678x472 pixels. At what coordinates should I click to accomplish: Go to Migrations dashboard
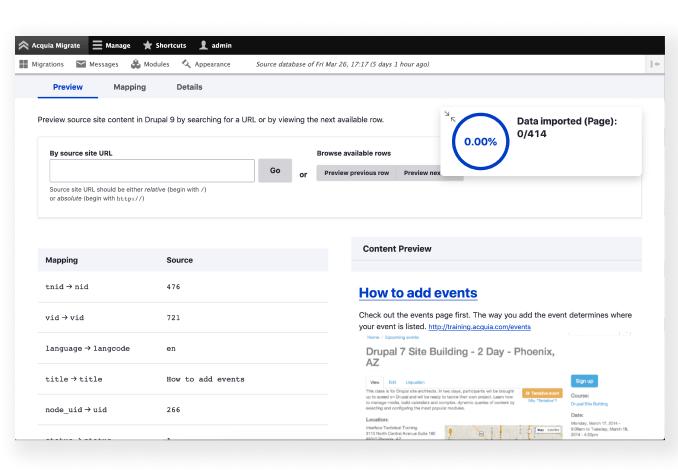pyautogui.click(x=41, y=64)
